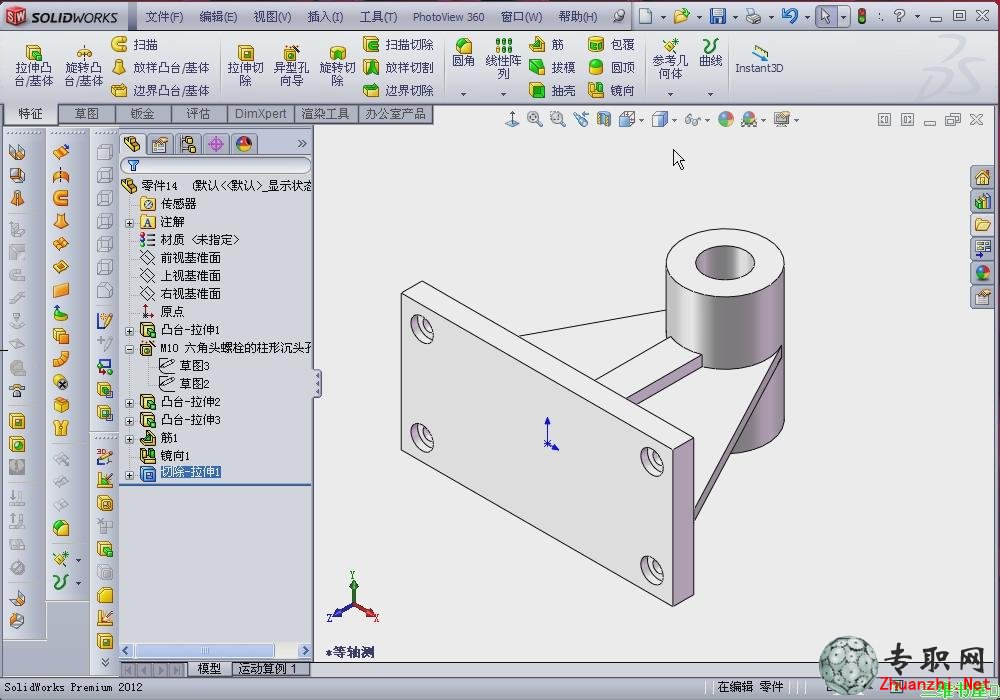Open the Insert (插入) menu

[325, 17]
